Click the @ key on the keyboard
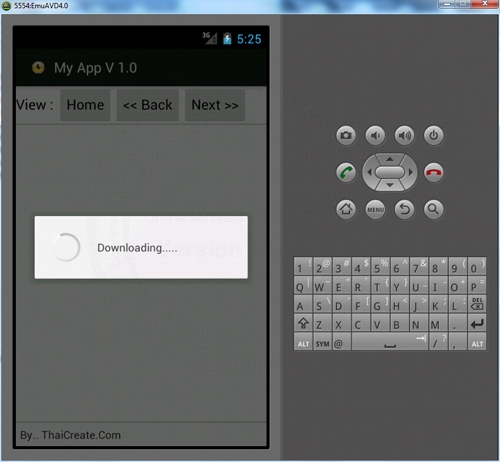This screenshot has width=500, height=462. (342, 342)
